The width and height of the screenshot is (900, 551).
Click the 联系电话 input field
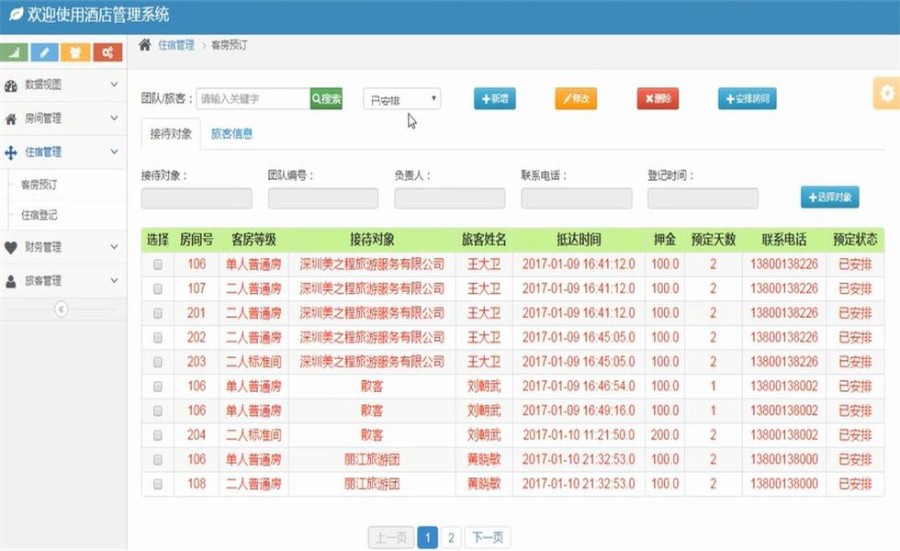tap(576, 198)
